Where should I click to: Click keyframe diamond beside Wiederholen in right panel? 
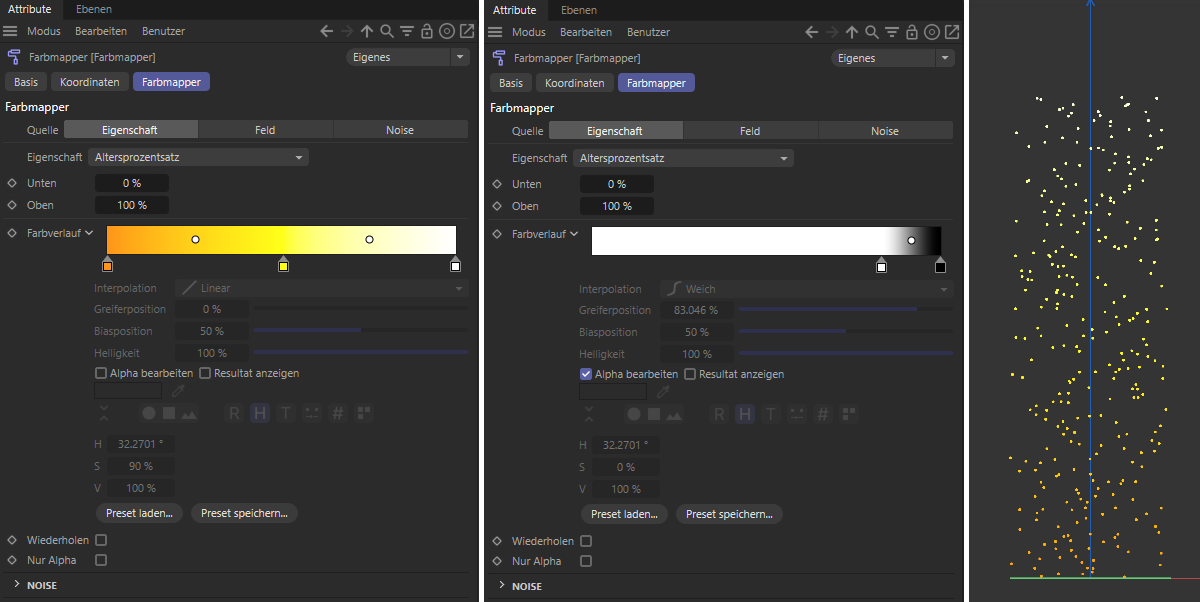click(497, 541)
